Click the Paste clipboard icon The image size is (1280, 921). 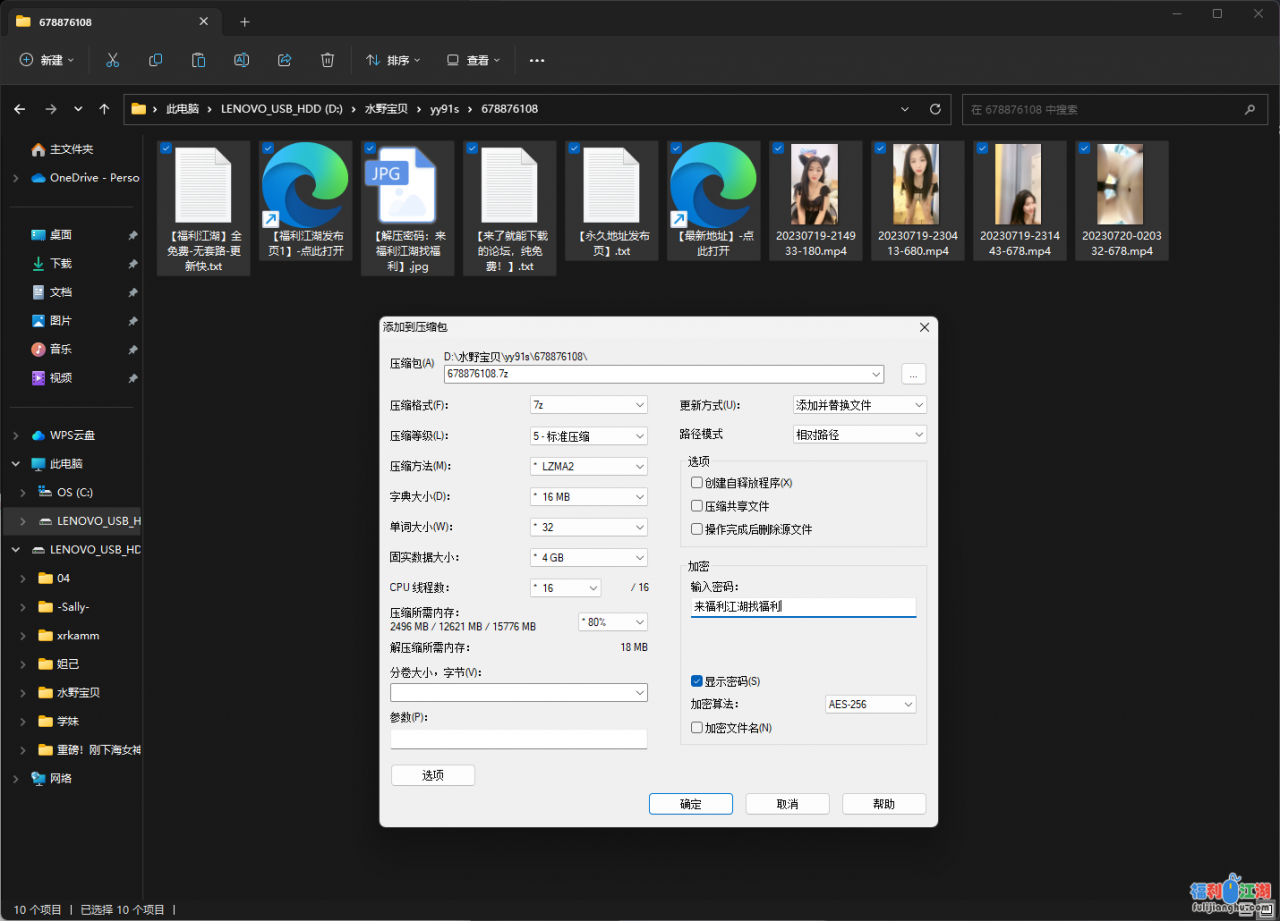click(198, 60)
